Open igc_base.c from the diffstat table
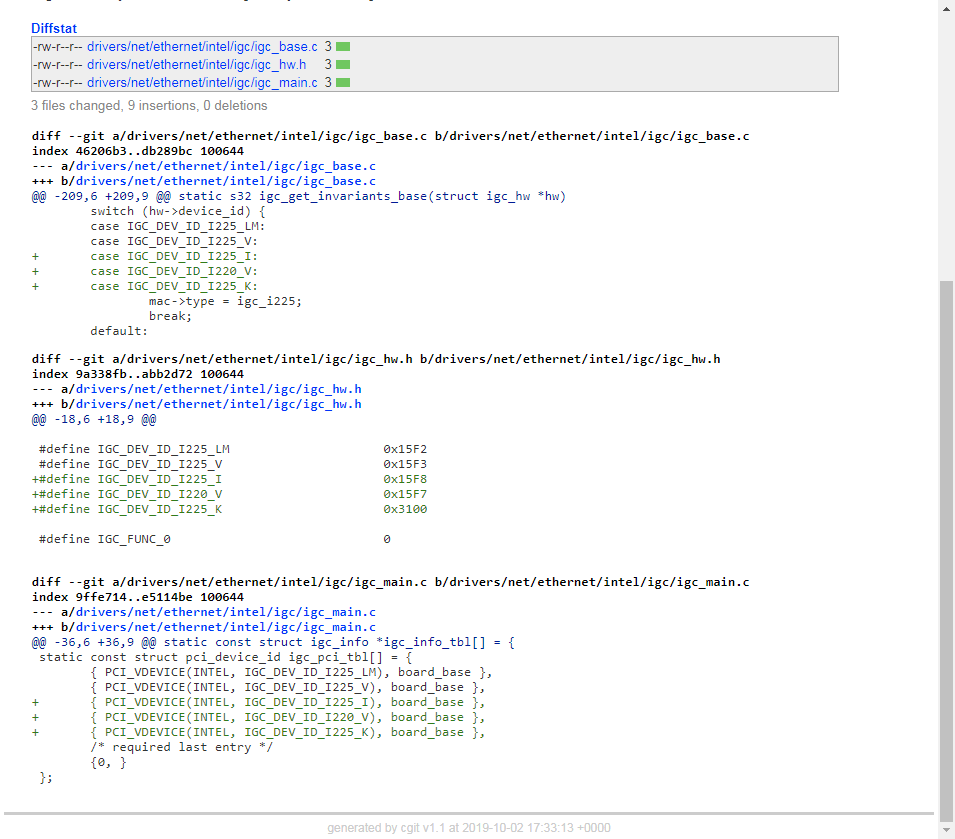Viewport: 955px width, 839px height. pos(202,47)
